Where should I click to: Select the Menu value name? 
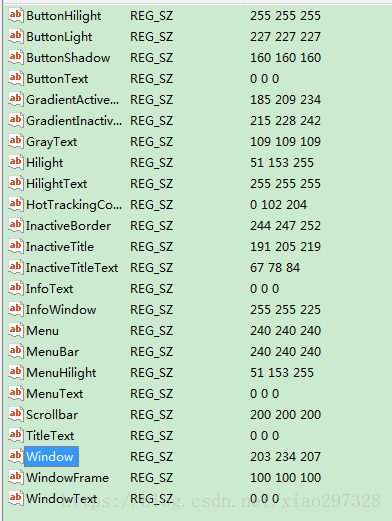(x=42, y=331)
